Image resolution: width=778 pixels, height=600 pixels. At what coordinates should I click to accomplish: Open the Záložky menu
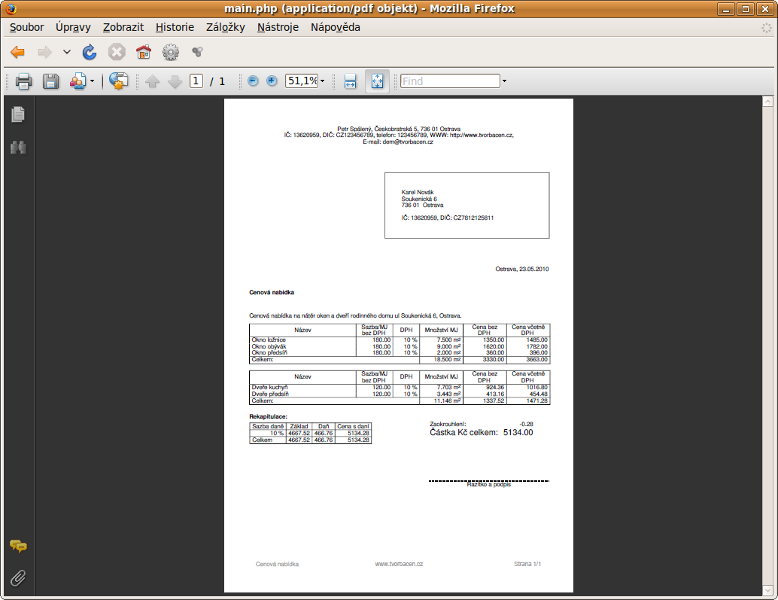(x=225, y=27)
